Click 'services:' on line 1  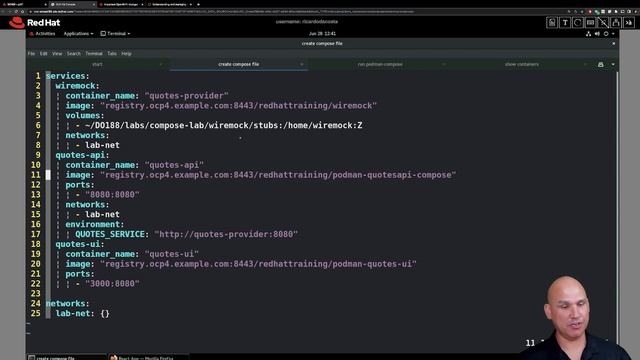(67, 76)
